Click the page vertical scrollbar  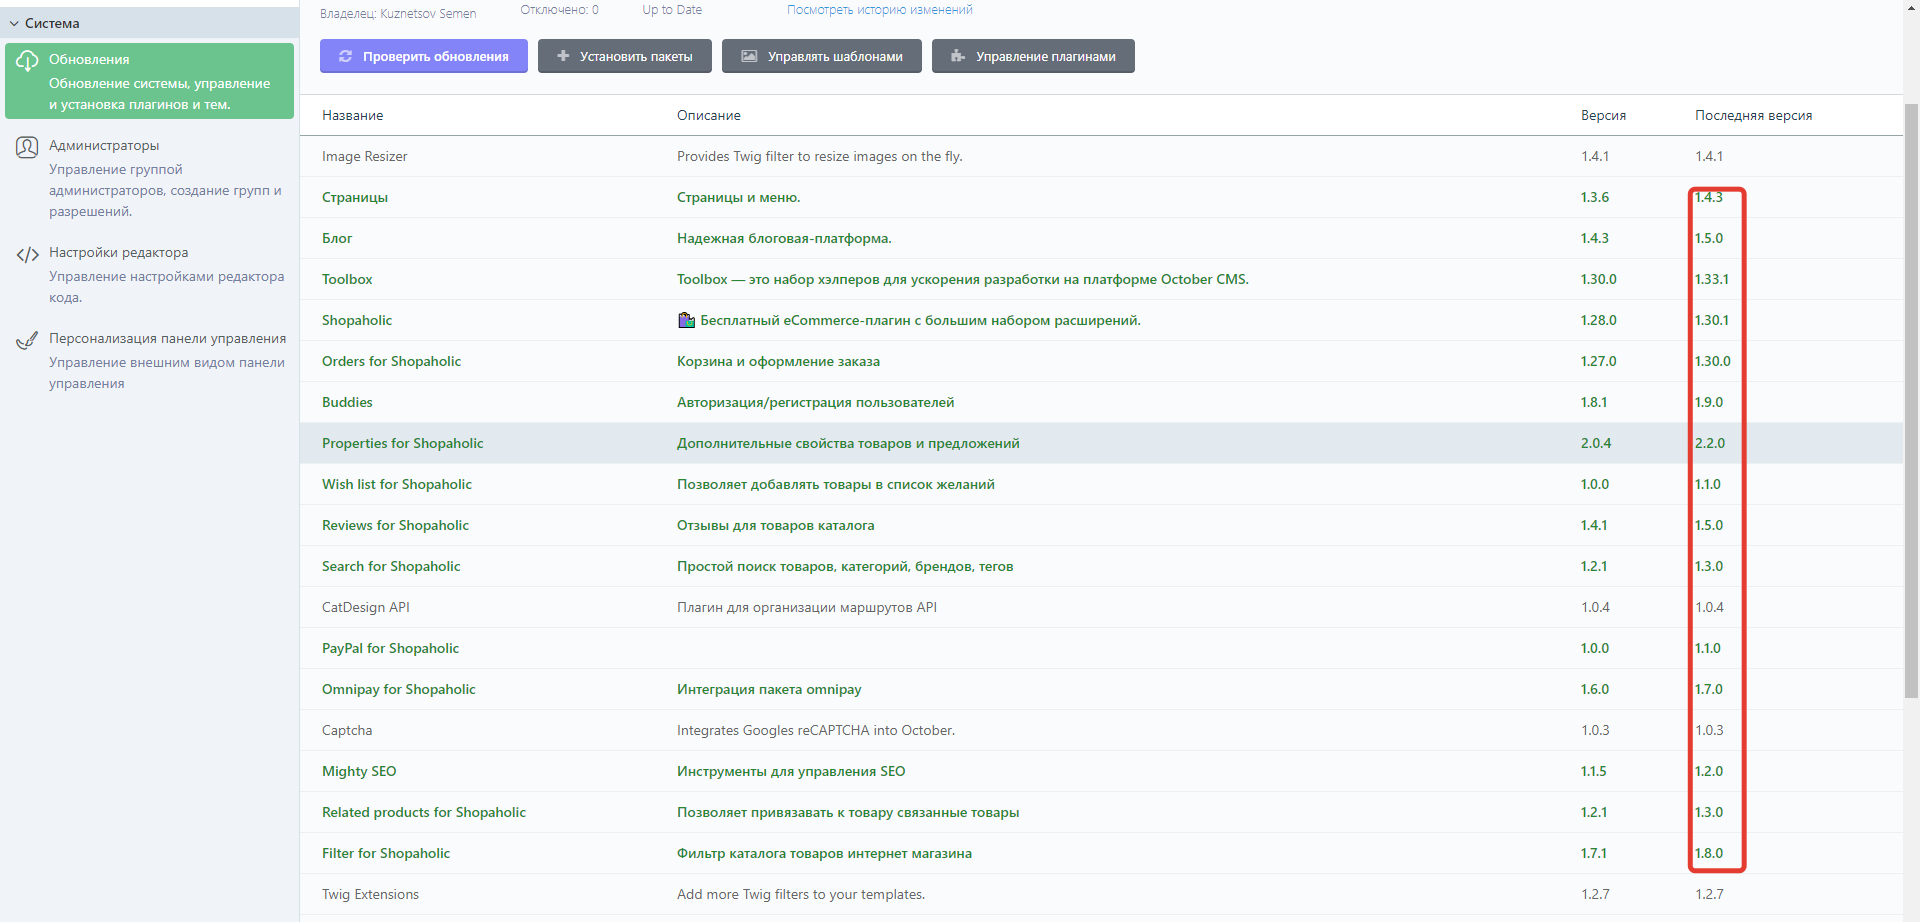pyautogui.click(x=1911, y=400)
